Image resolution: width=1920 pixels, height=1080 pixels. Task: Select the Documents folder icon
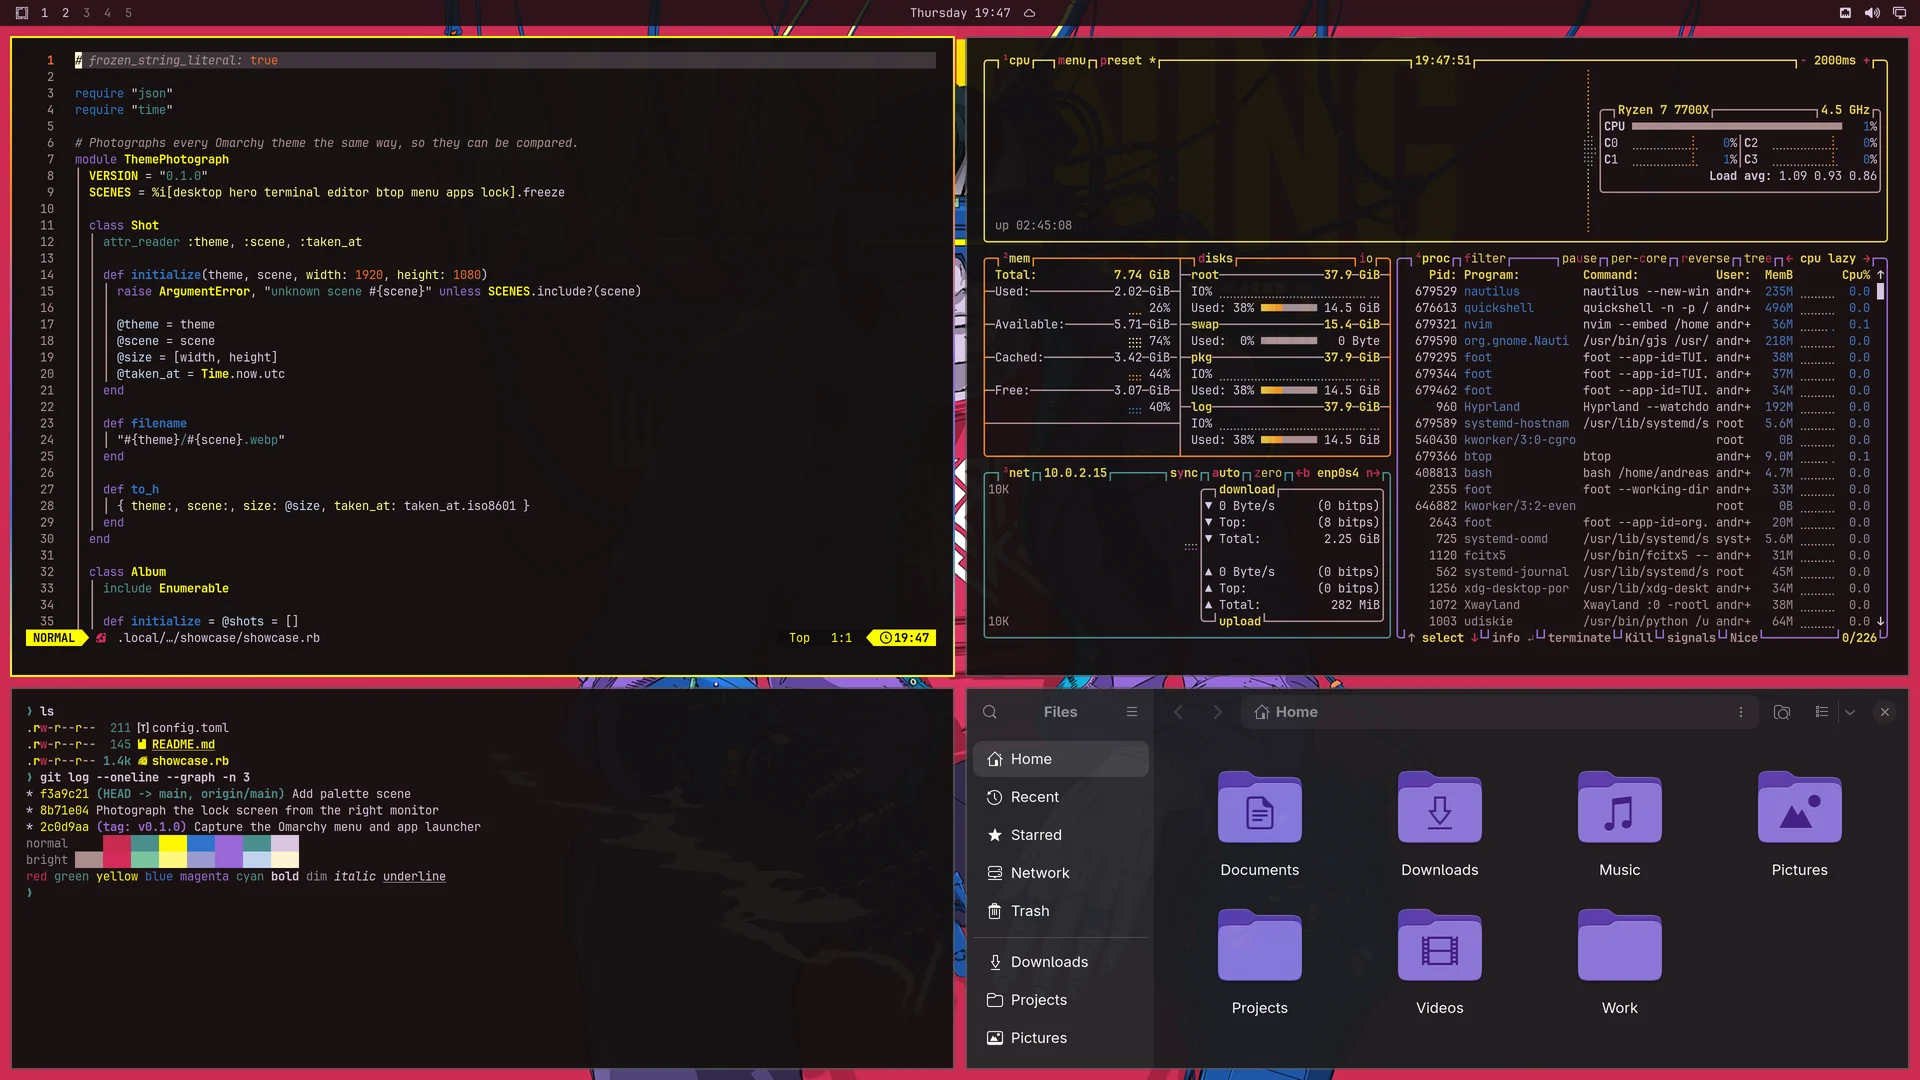1260,807
